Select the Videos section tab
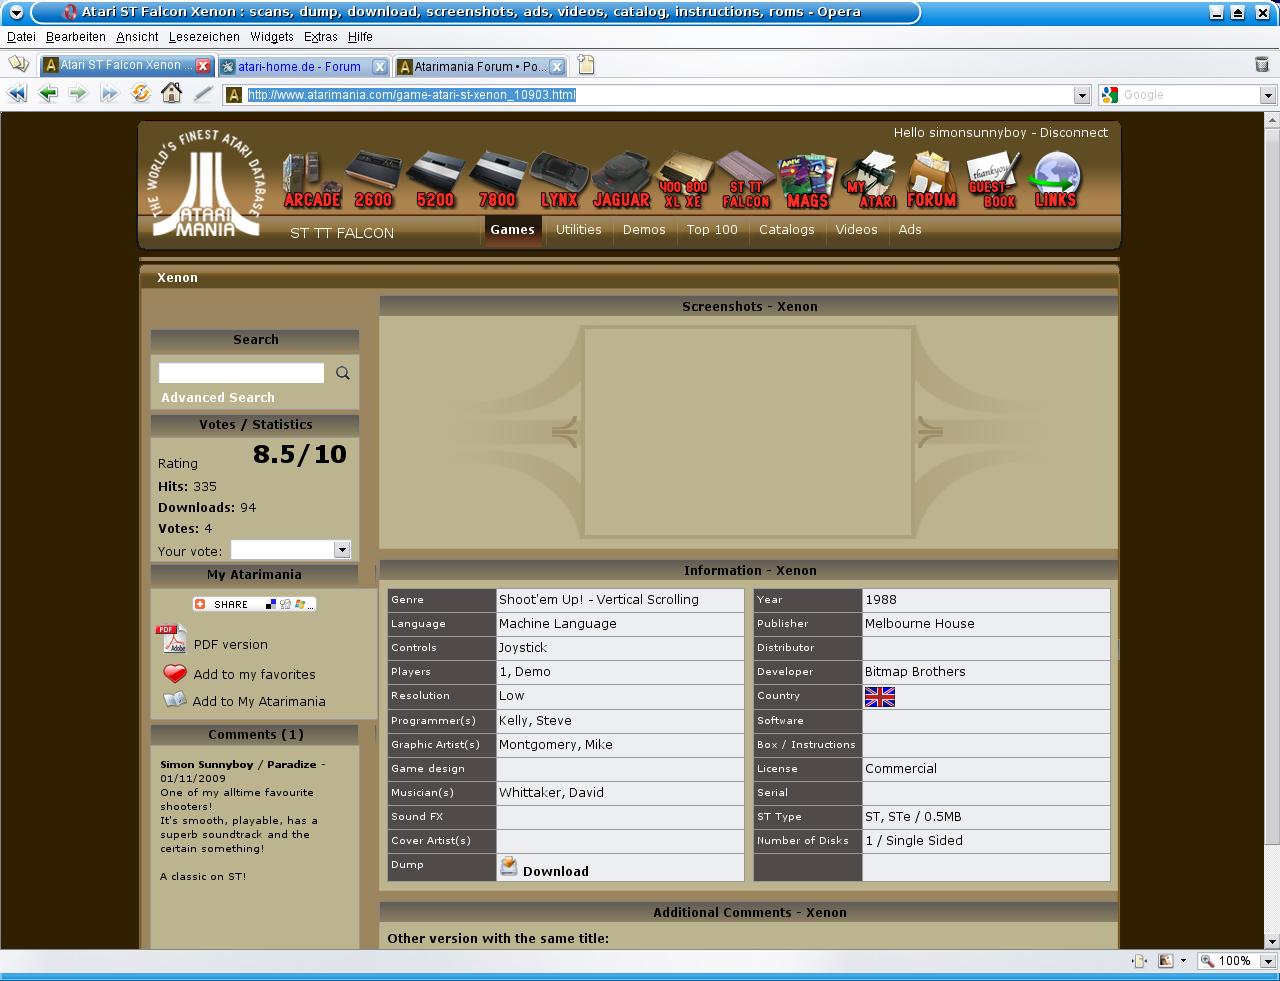The image size is (1280, 981). (x=857, y=229)
